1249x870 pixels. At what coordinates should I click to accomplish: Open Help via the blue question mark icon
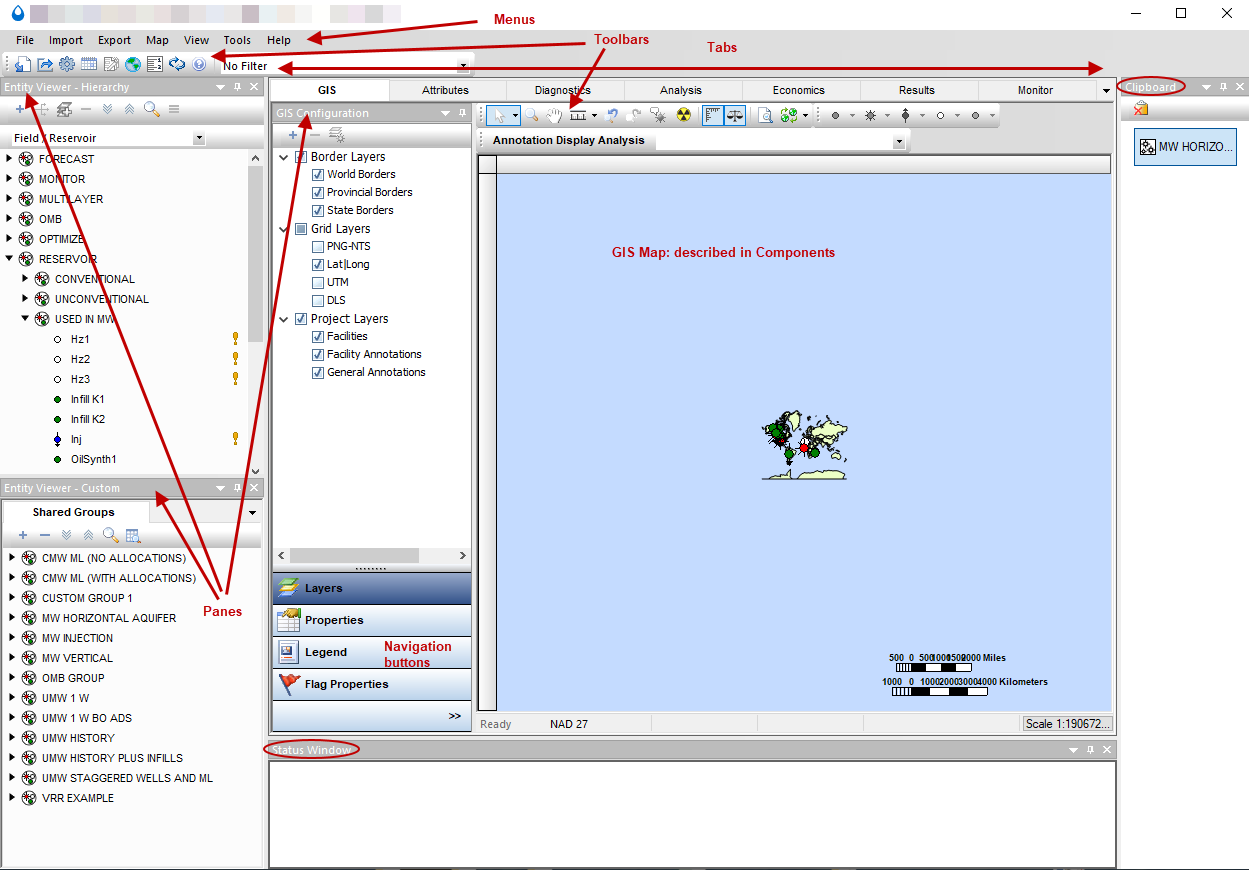pos(199,63)
